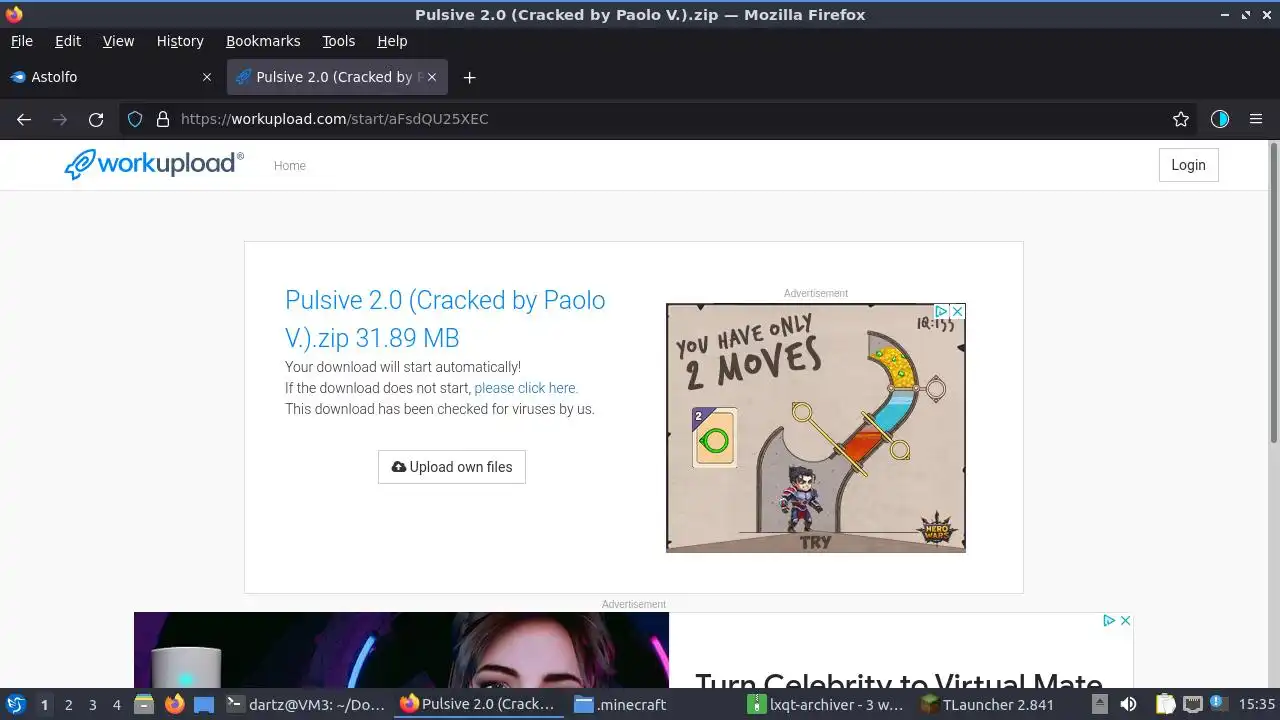Switch to the Astolfo tab

tap(110, 77)
